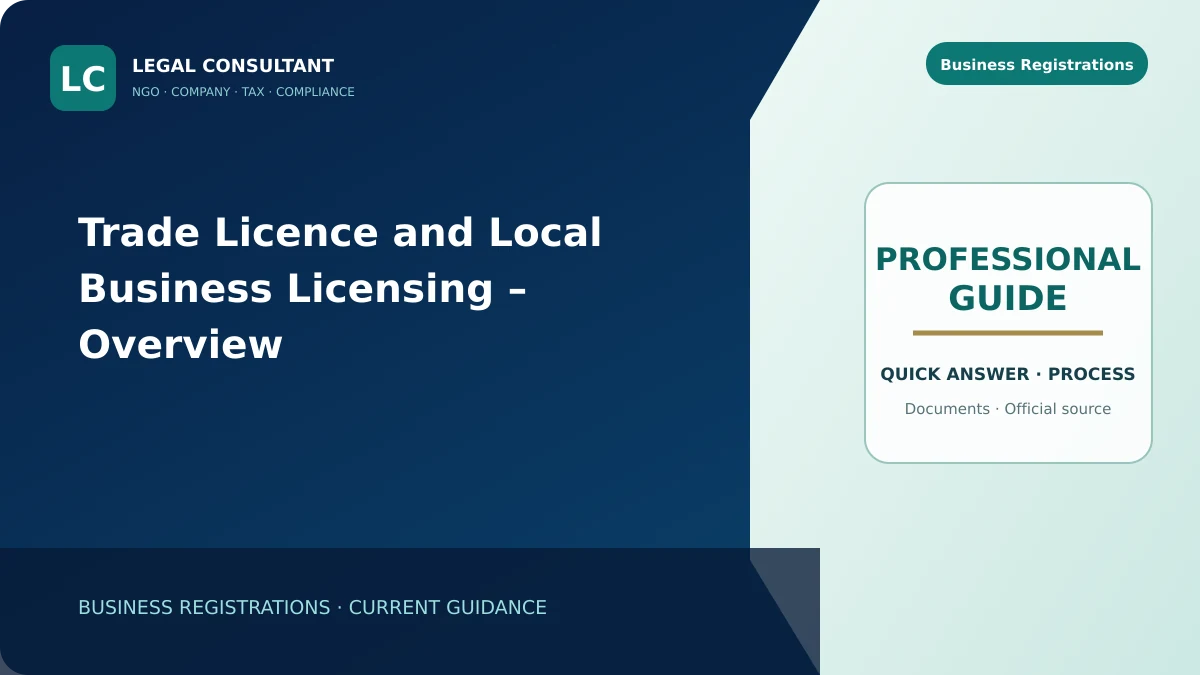Image resolution: width=1200 pixels, height=675 pixels.
Task: Click the Trade Licence and Local Business Licensing title
Action: point(340,288)
